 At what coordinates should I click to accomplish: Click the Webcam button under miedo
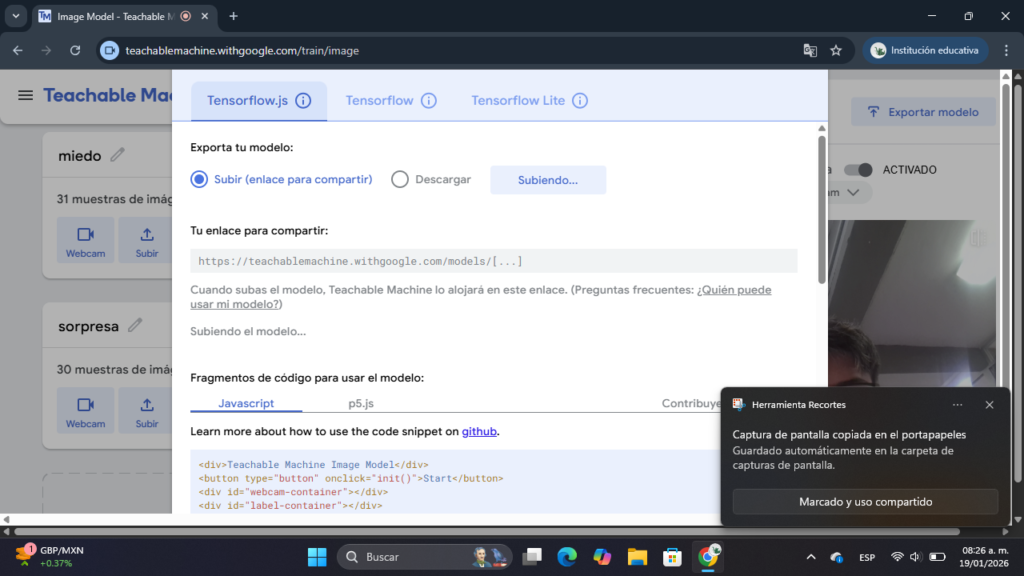85,240
